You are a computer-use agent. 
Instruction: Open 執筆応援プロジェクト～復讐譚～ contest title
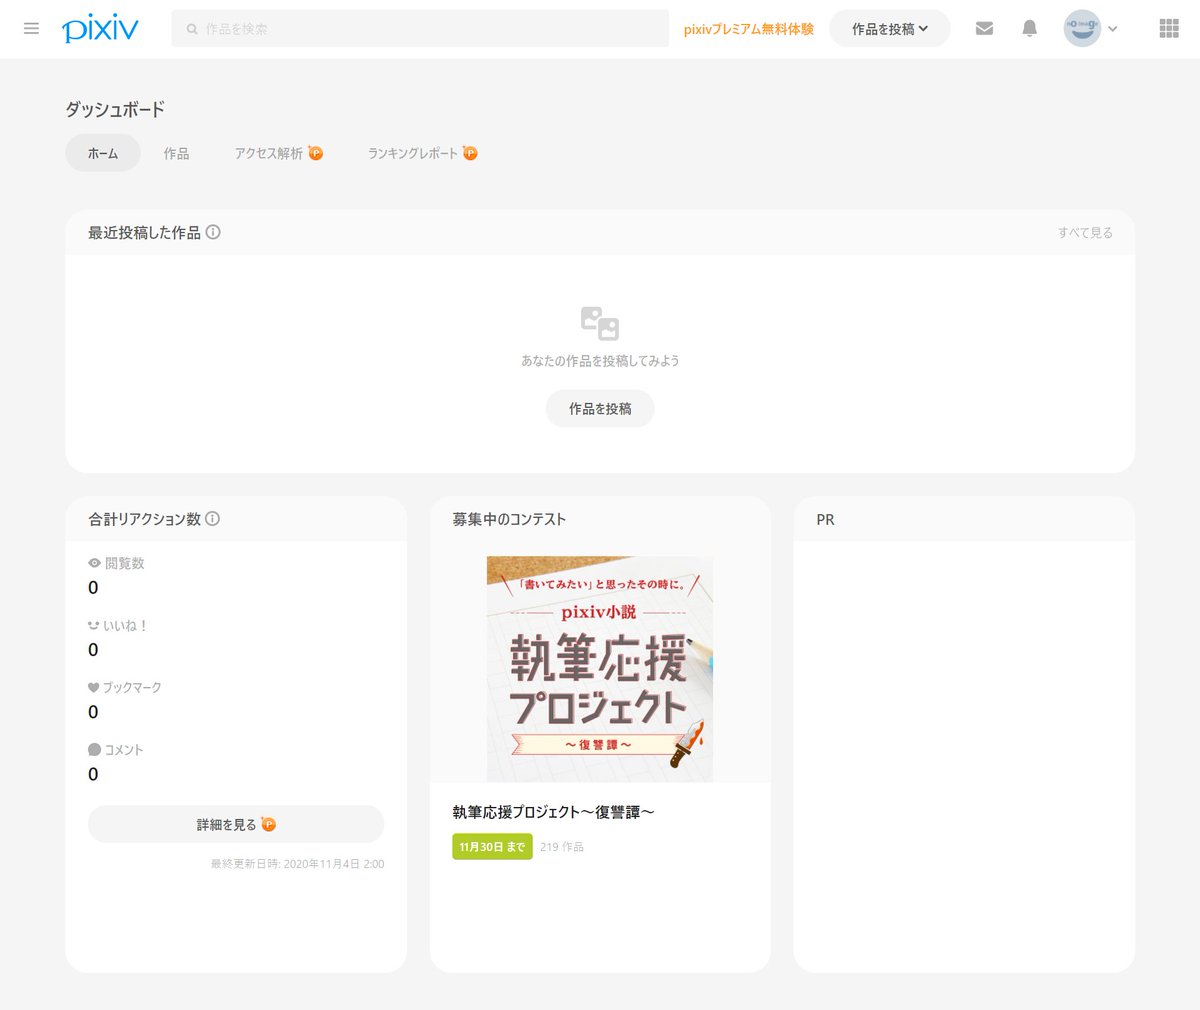pyautogui.click(x=553, y=812)
